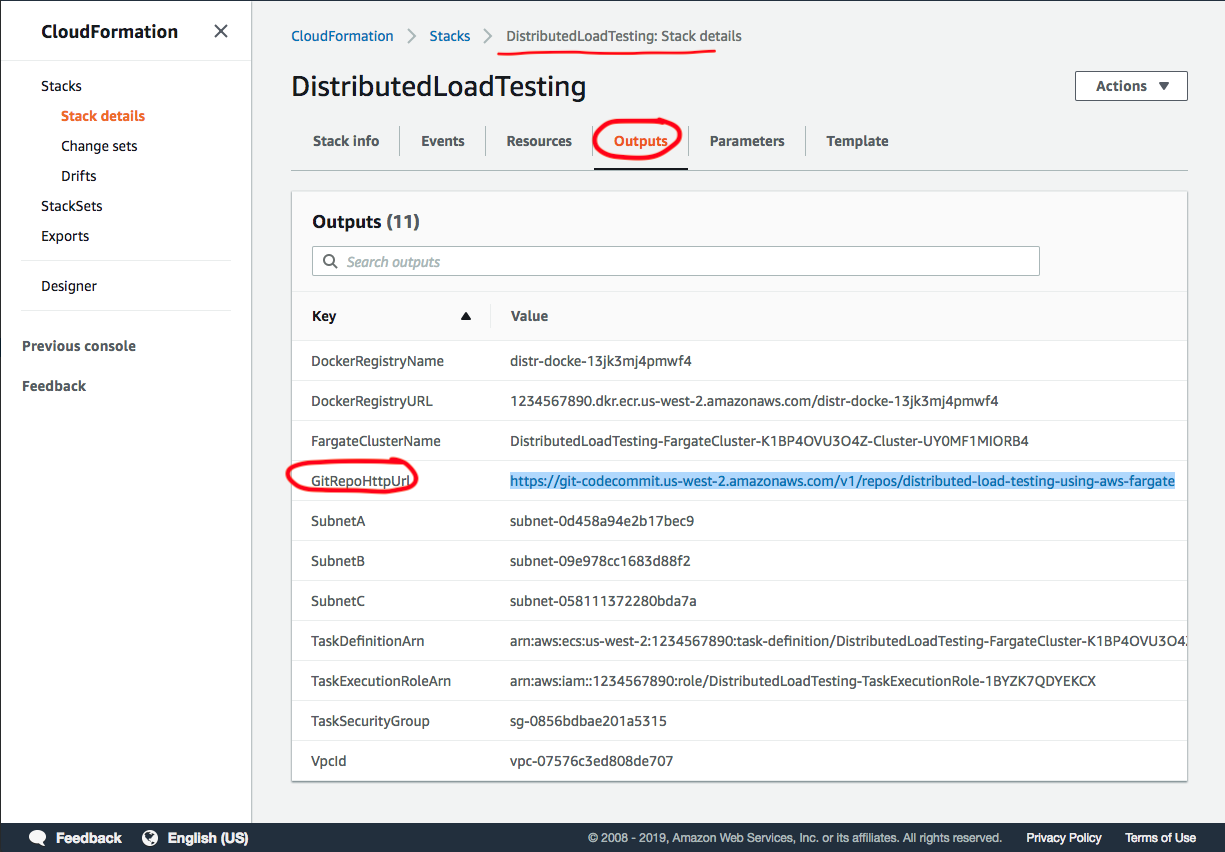Click the footer Feedback text
Viewport: 1225px width, 852px height.
89,838
